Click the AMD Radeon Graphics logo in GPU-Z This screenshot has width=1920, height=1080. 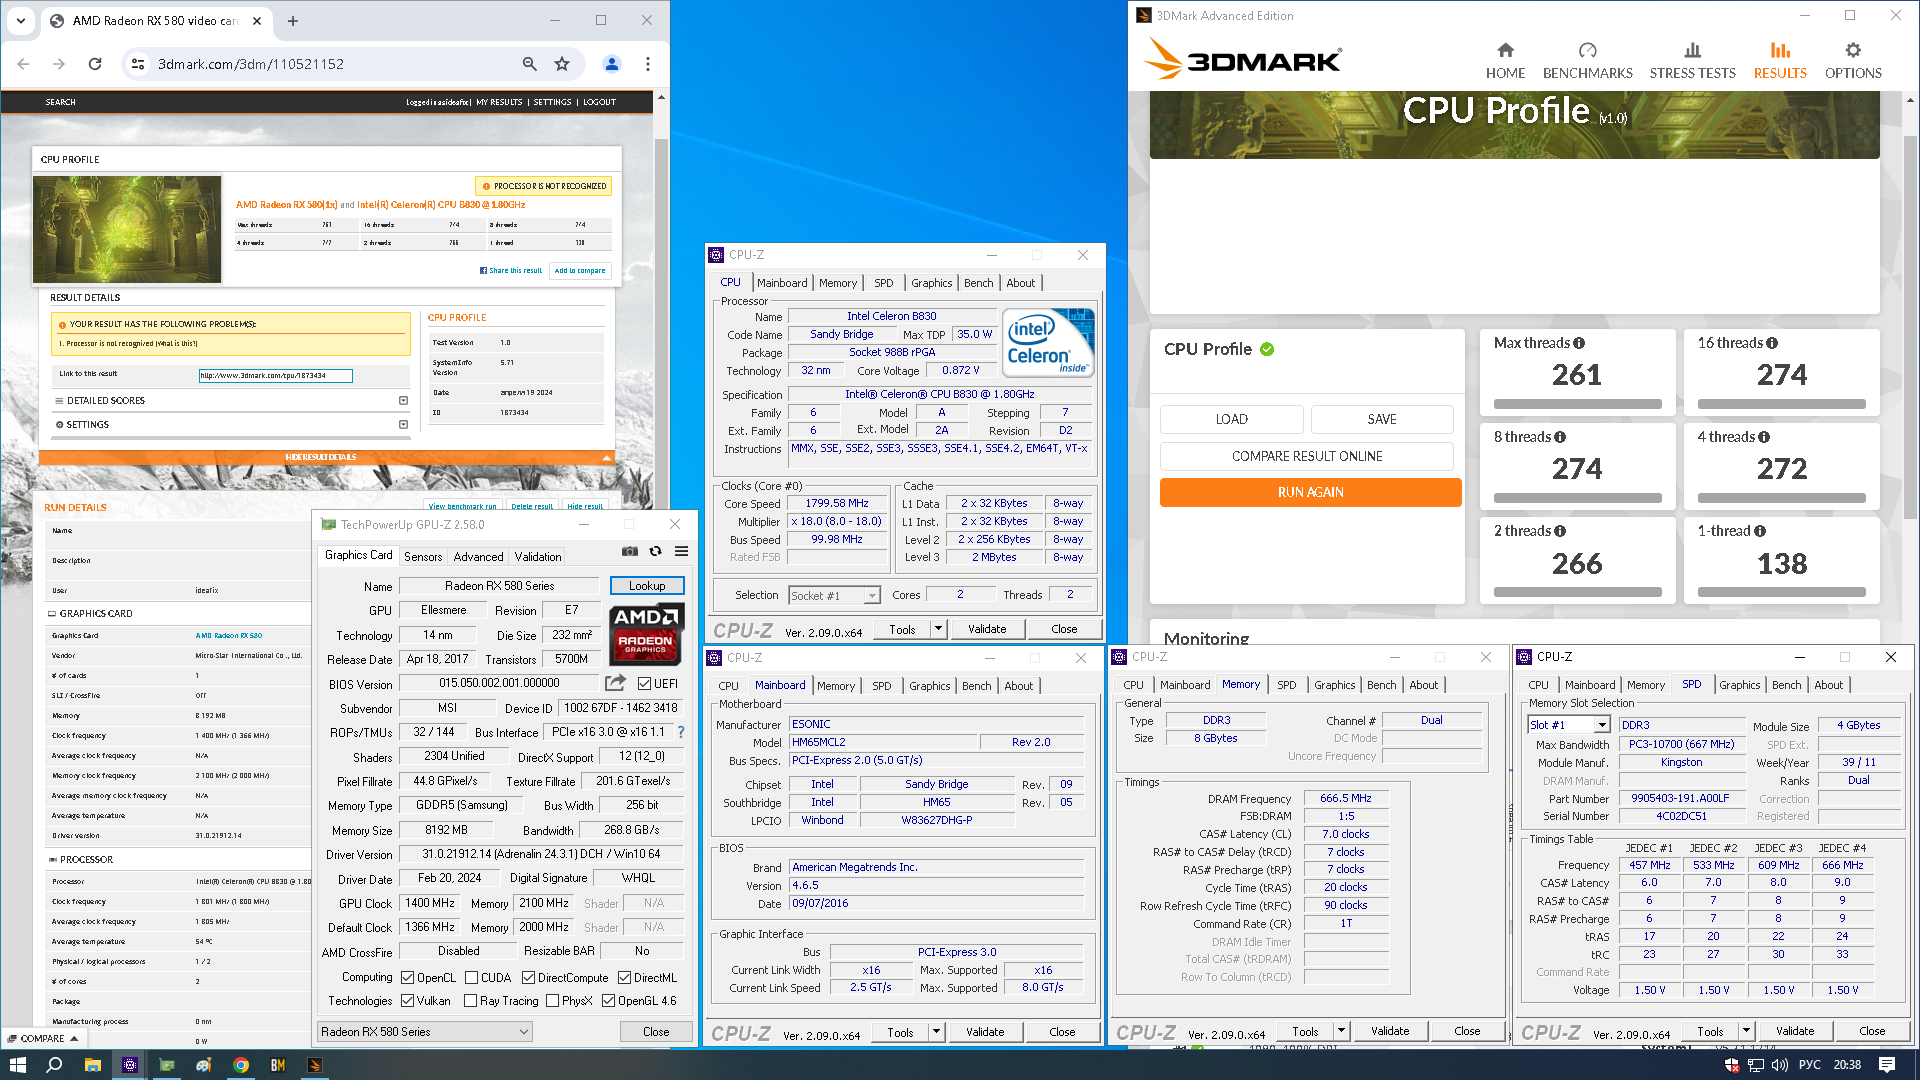point(646,634)
